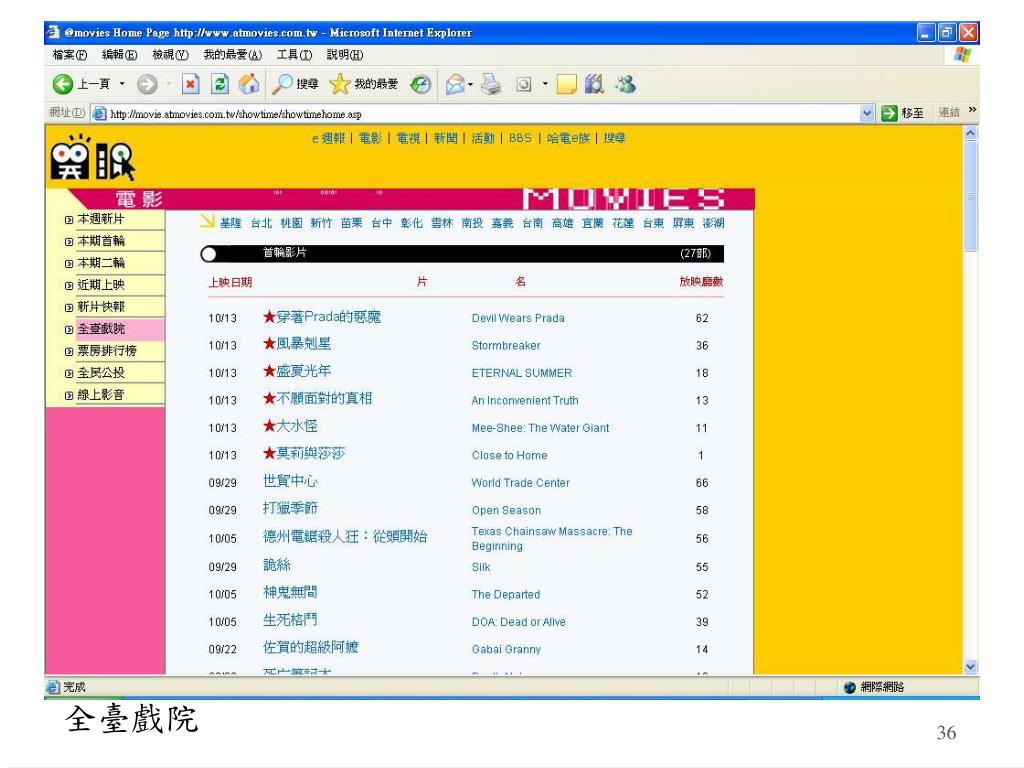Image resolution: width=1024 pixels, height=768 pixels.
Task: Click the yellow arrow beside 基隆
Action: click(207, 221)
